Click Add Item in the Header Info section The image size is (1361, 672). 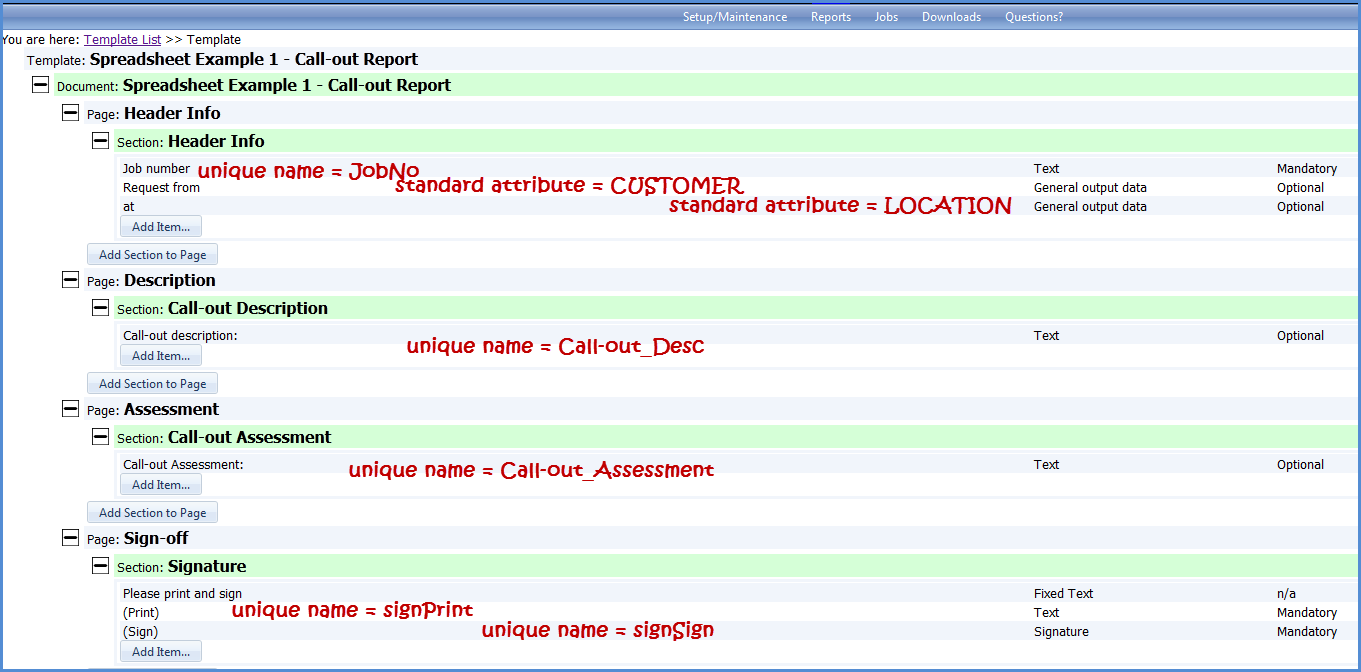click(x=160, y=225)
